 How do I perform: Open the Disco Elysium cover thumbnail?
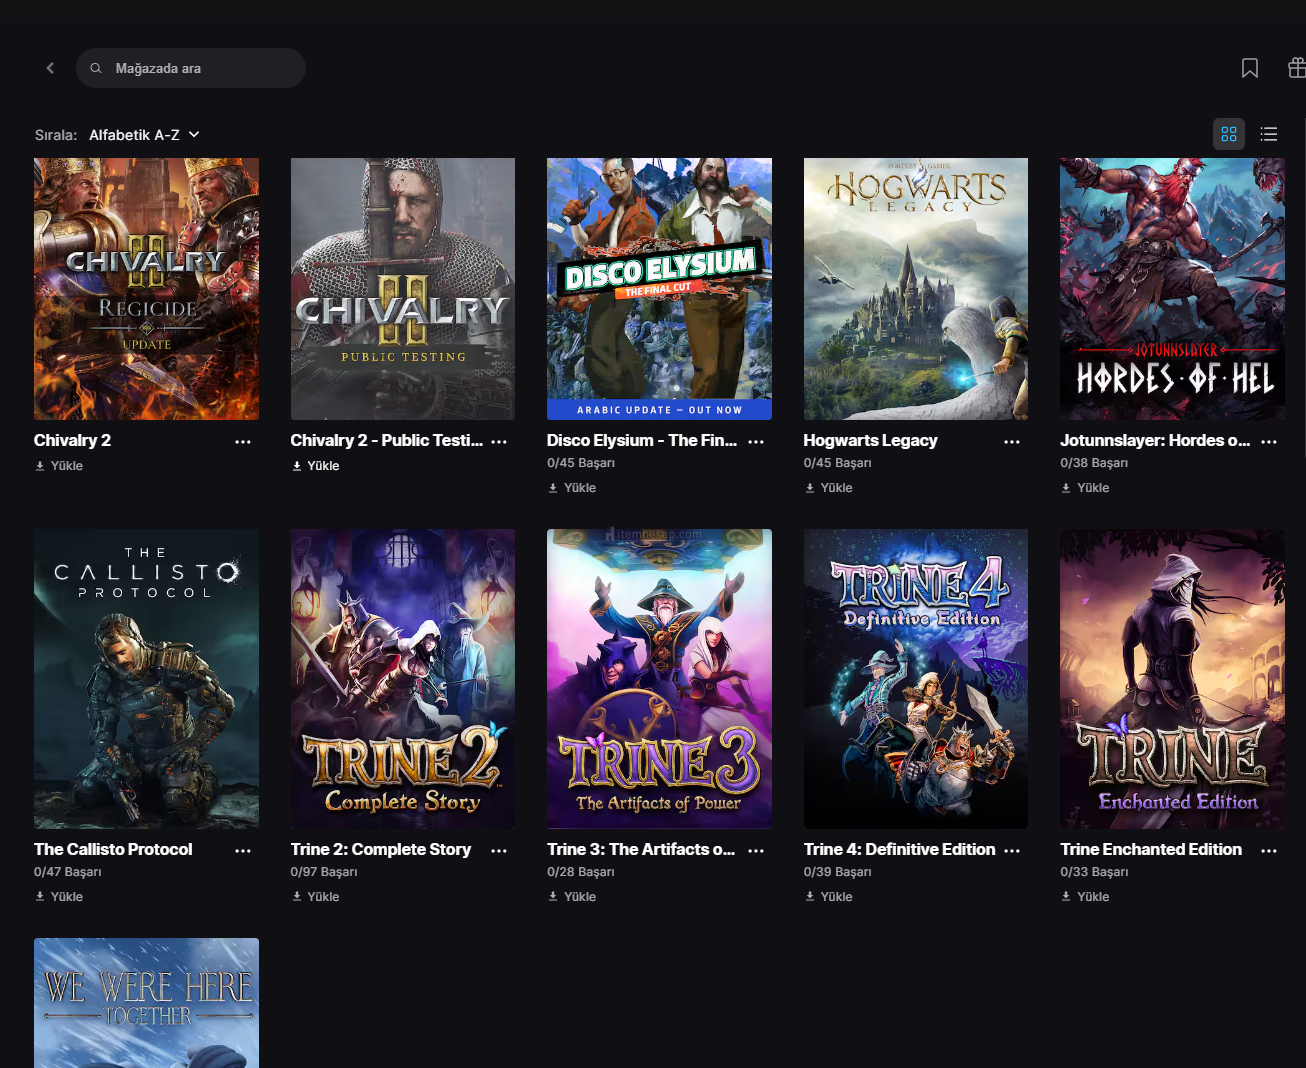point(659,288)
